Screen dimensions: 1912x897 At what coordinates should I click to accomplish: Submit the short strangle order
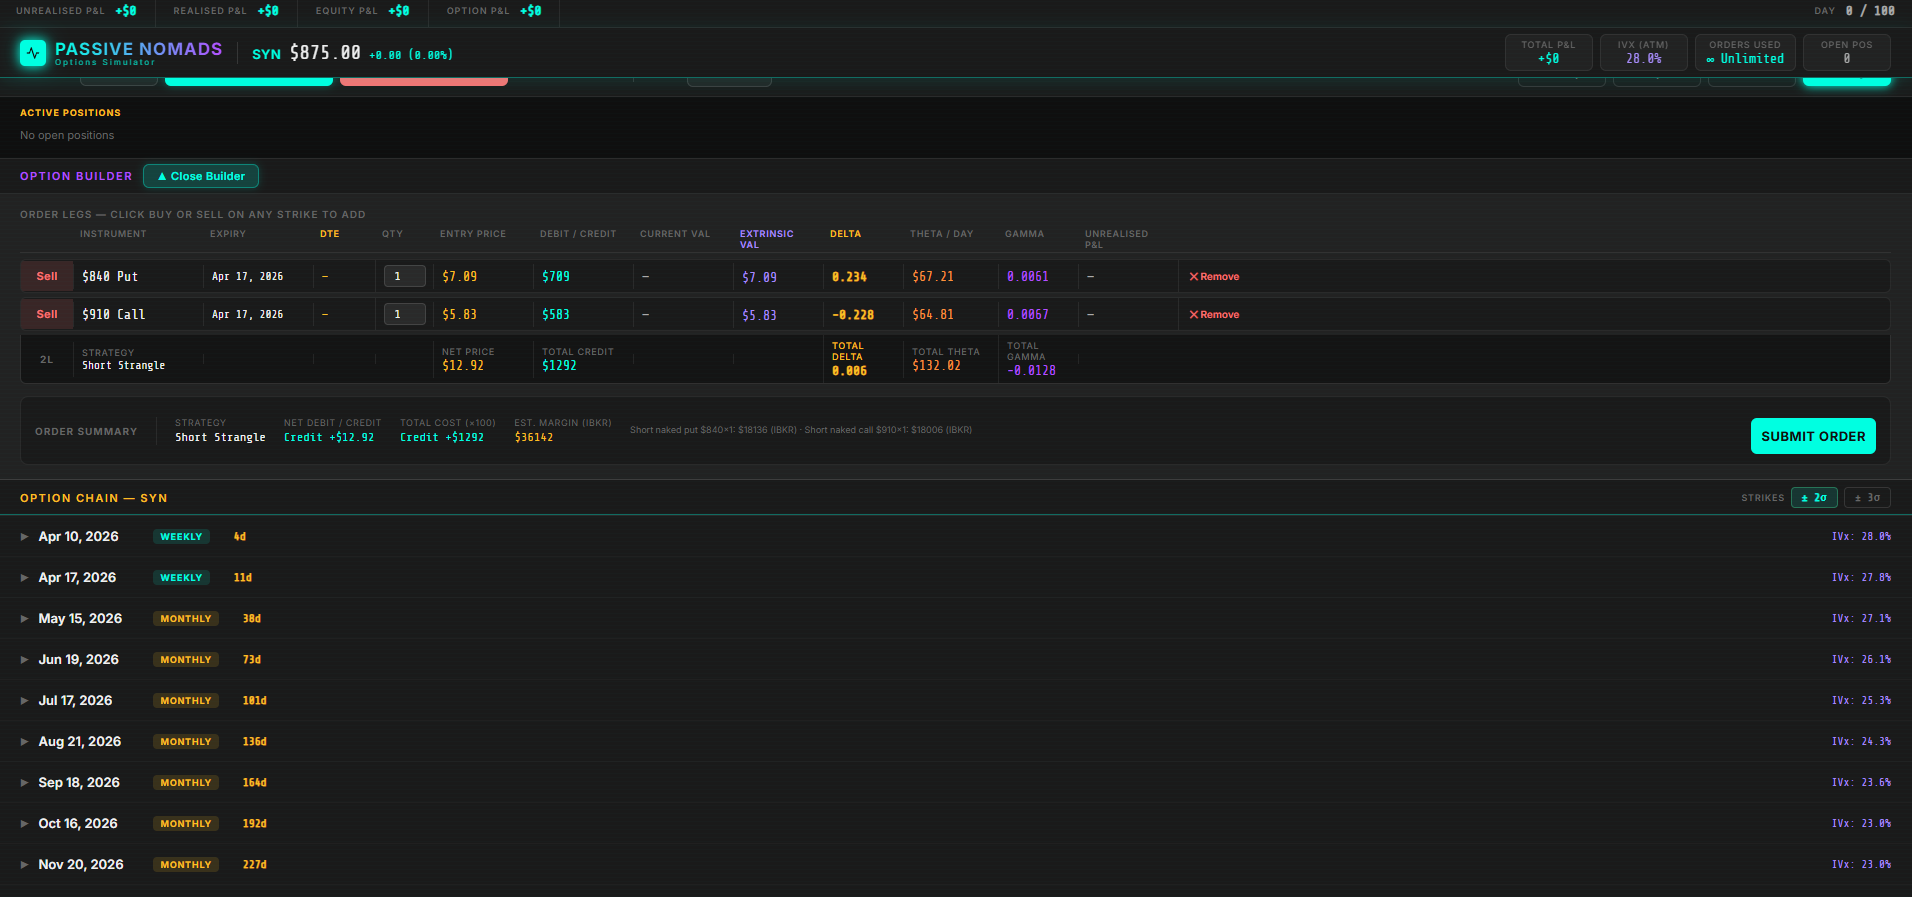(x=1813, y=436)
